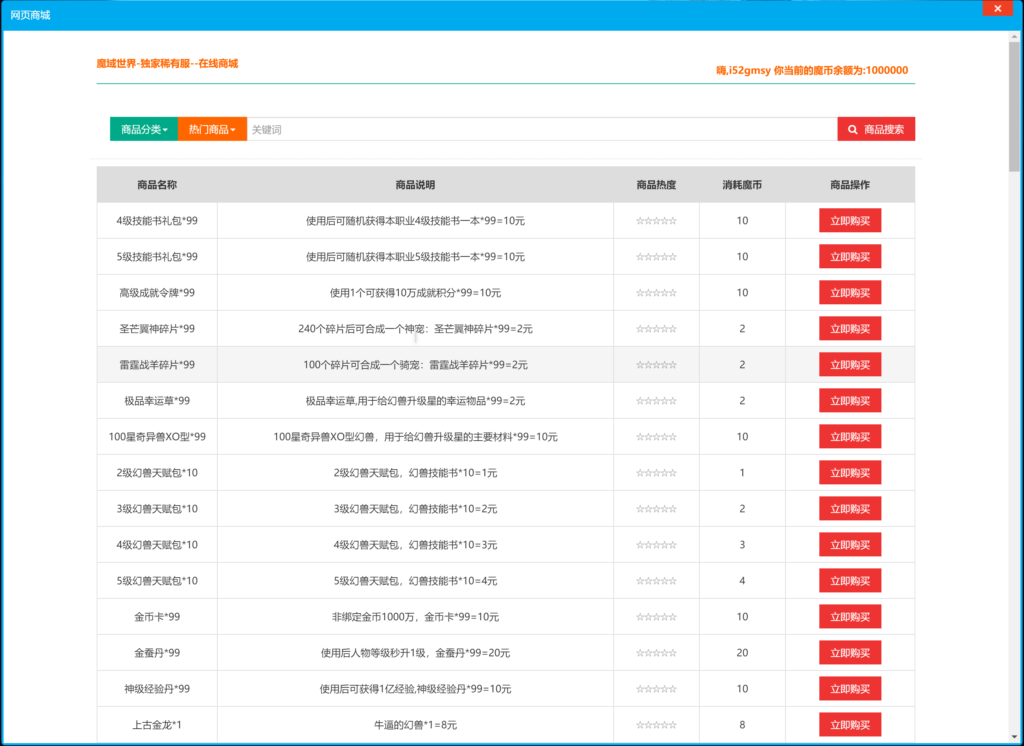This screenshot has height=746, width=1024.
Task: Purchase 5级幻兽天赋包*10 with 立即购买
Action: 850,580
